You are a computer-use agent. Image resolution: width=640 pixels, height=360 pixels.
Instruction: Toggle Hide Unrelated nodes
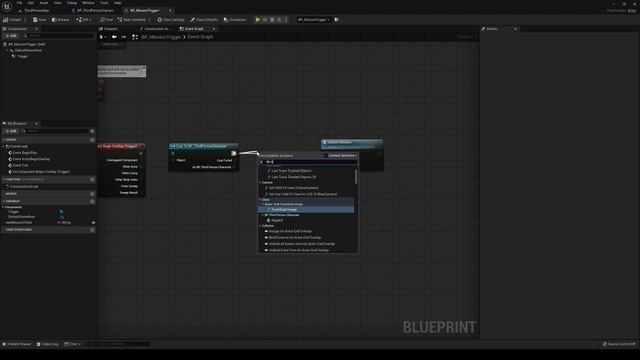point(131,20)
